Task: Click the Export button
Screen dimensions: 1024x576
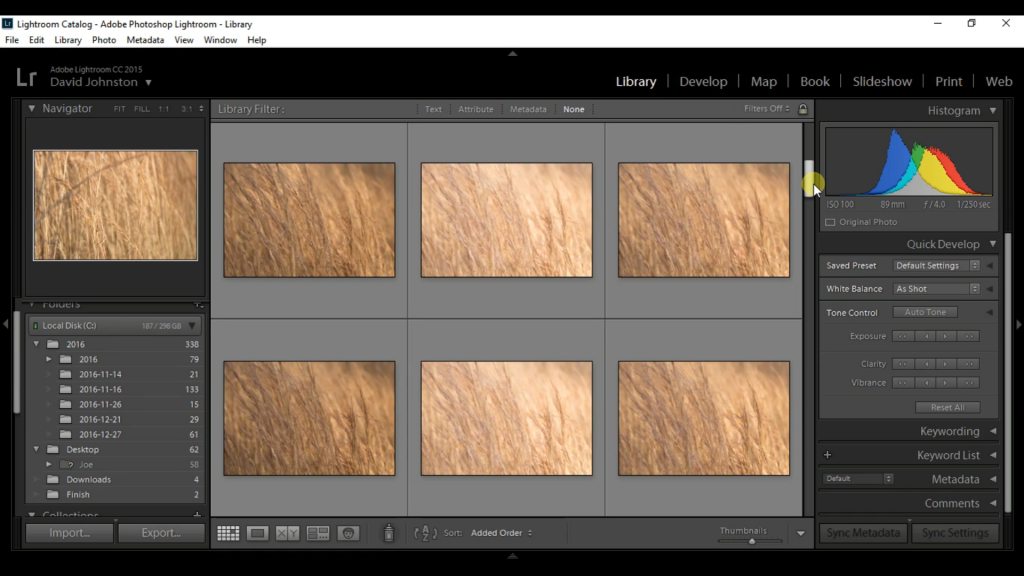Action: 161,533
